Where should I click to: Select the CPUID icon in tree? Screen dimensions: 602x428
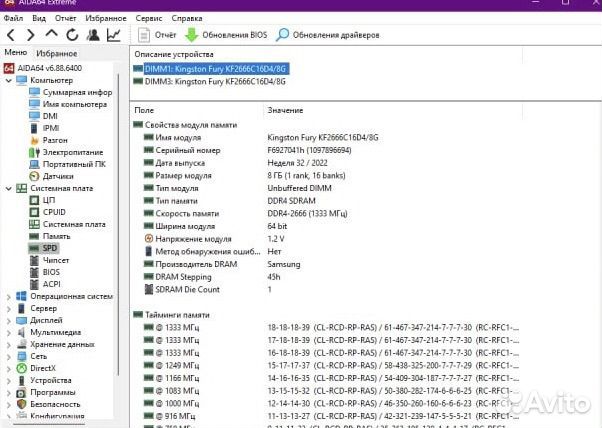(34, 212)
